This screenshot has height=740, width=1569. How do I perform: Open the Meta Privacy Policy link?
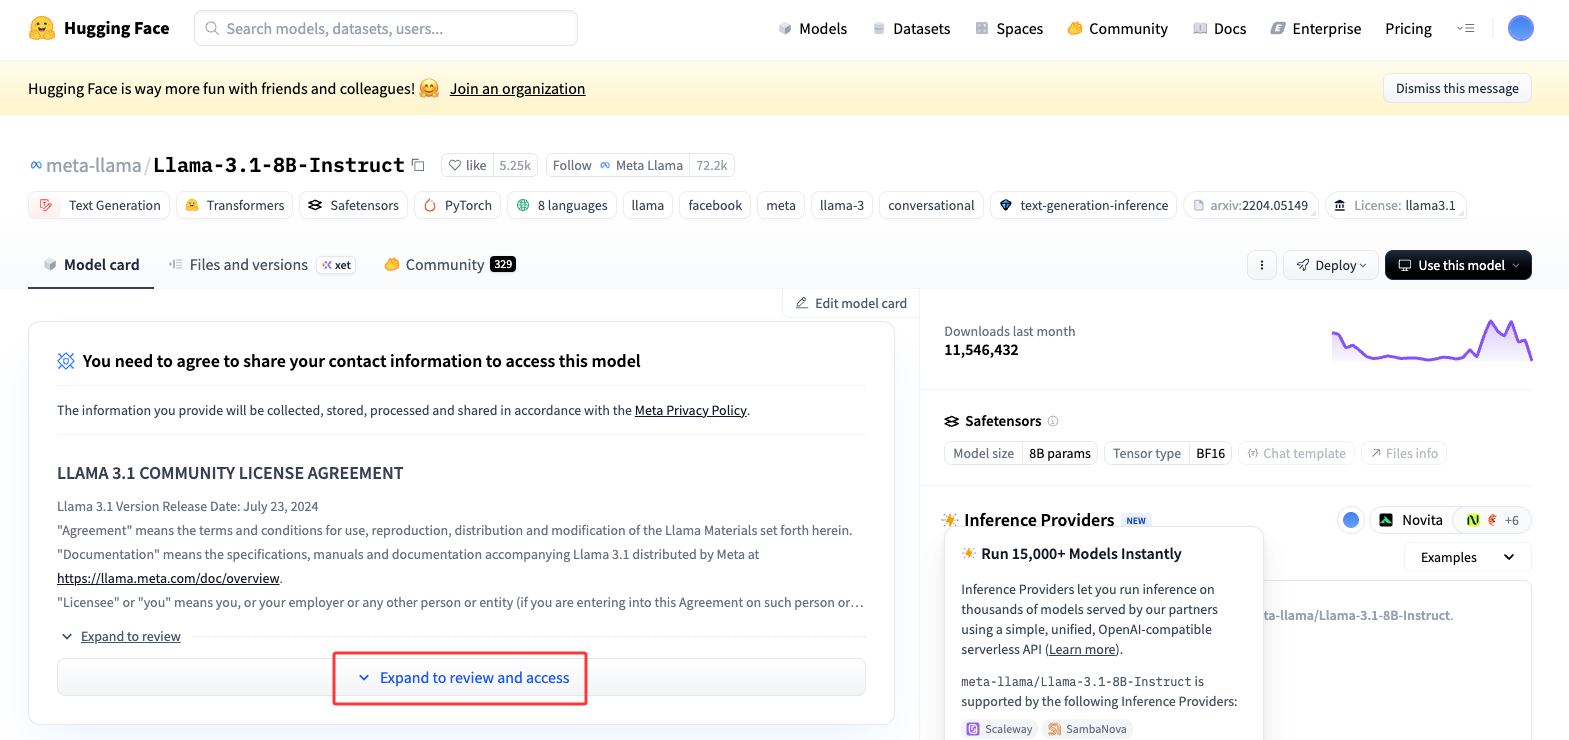pos(691,410)
